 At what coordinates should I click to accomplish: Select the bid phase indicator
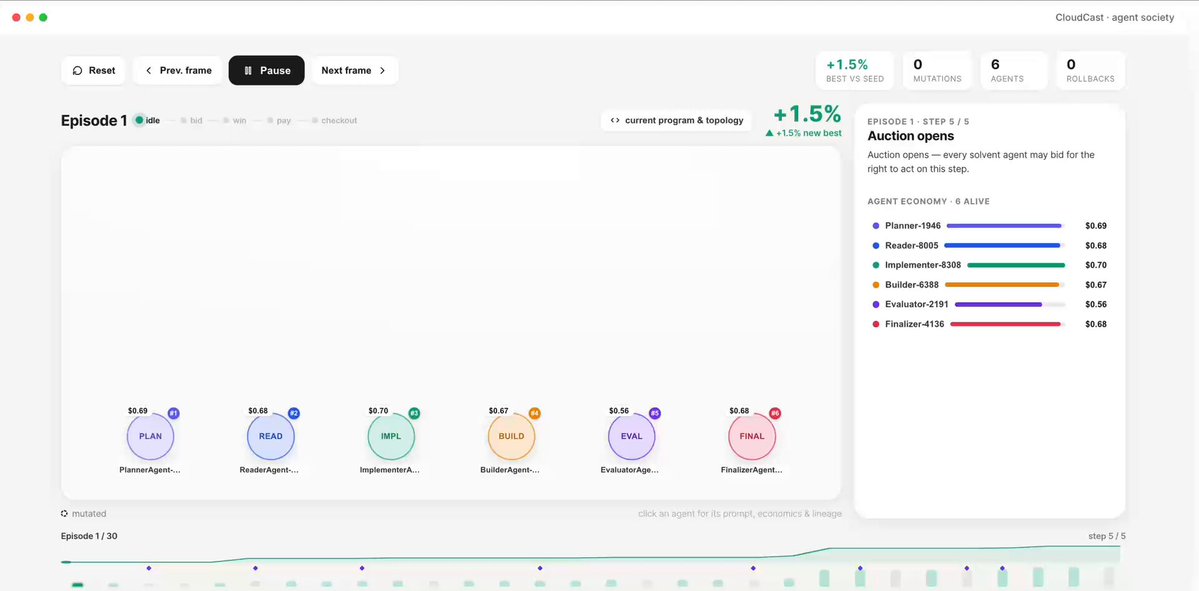click(x=191, y=121)
